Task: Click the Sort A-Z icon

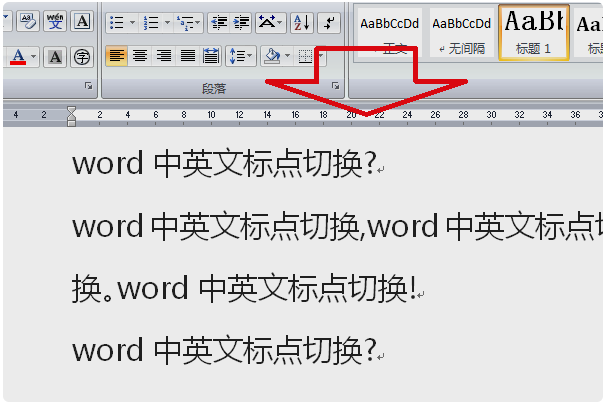Action: [302, 23]
